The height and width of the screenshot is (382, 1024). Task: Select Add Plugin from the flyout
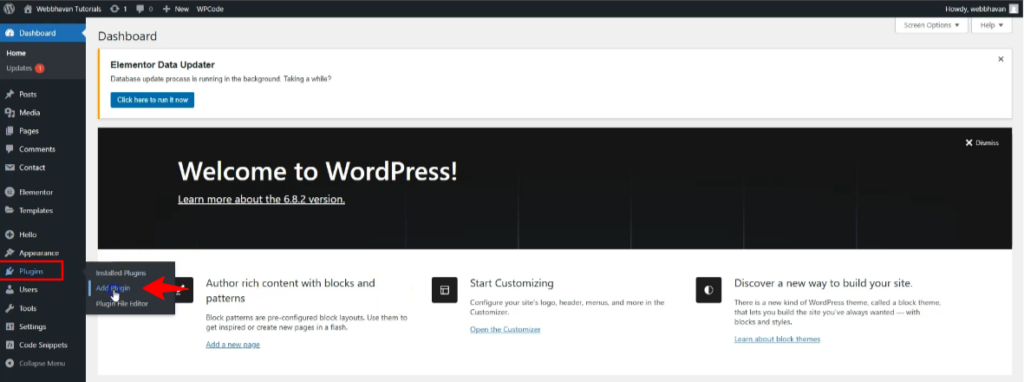pos(113,288)
